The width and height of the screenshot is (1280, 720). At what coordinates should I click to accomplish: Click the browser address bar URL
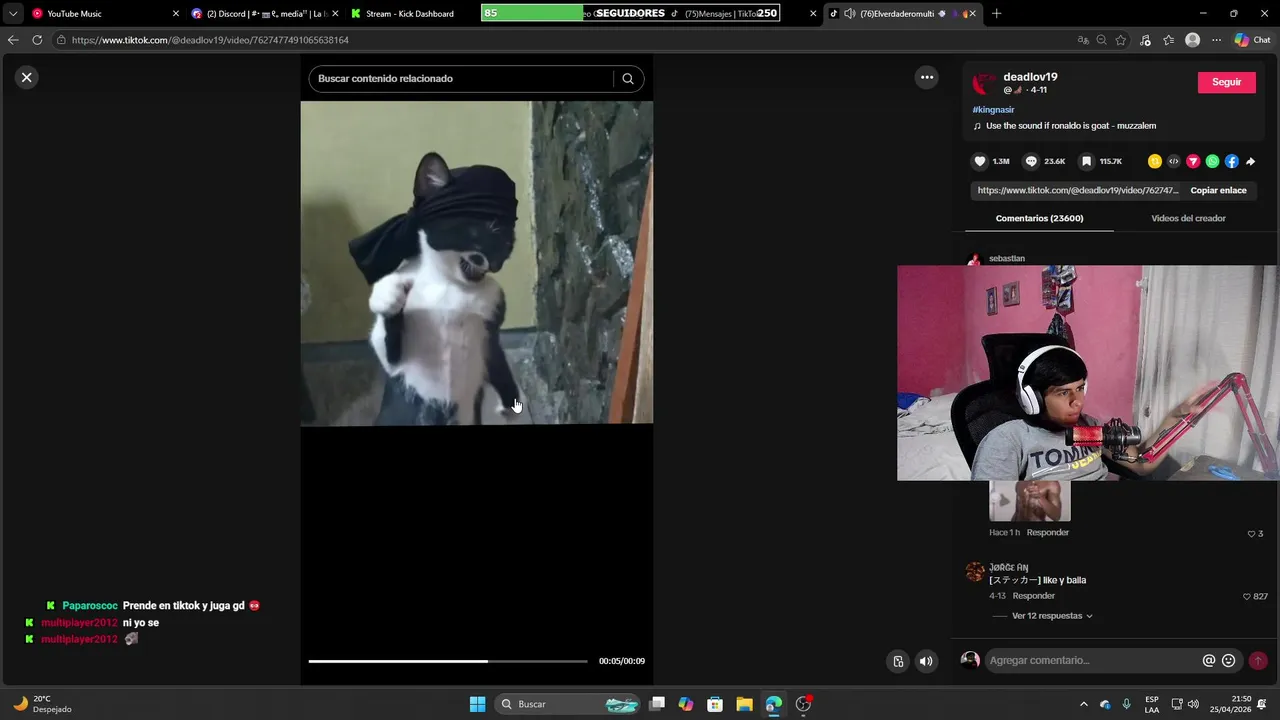click(210, 40)
